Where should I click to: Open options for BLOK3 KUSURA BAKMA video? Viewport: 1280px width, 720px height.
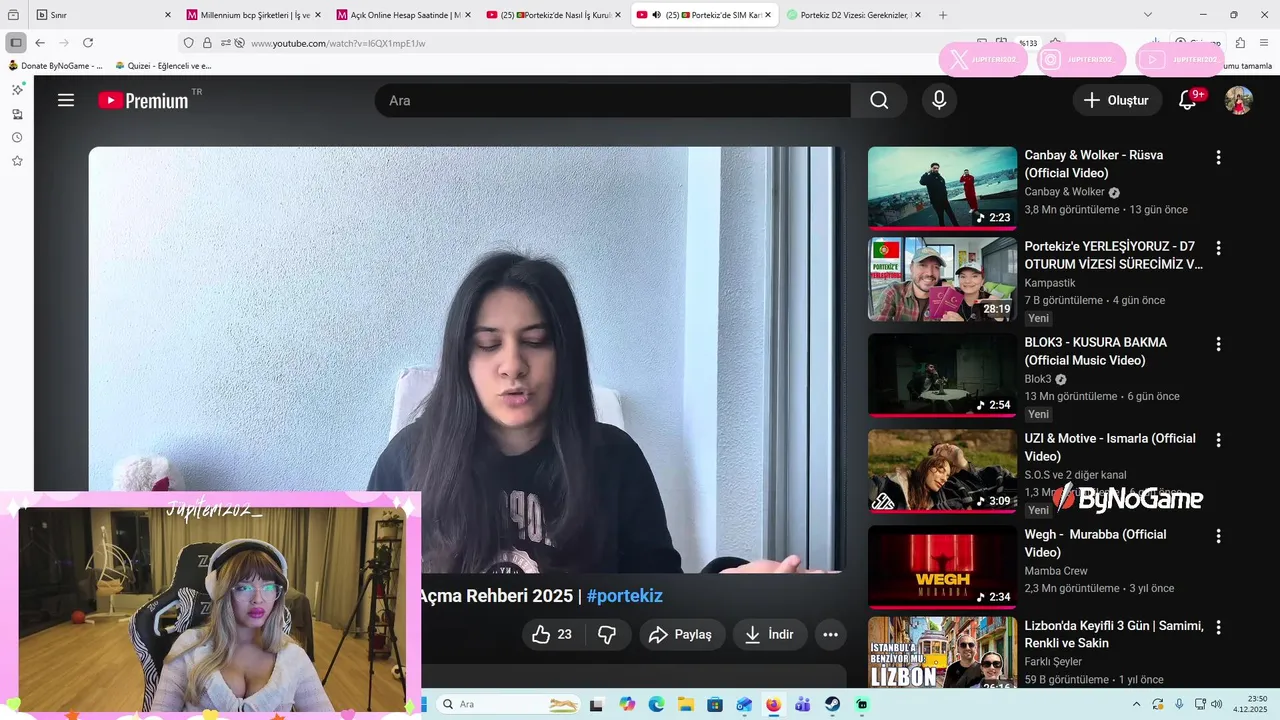click(1218, 344)
